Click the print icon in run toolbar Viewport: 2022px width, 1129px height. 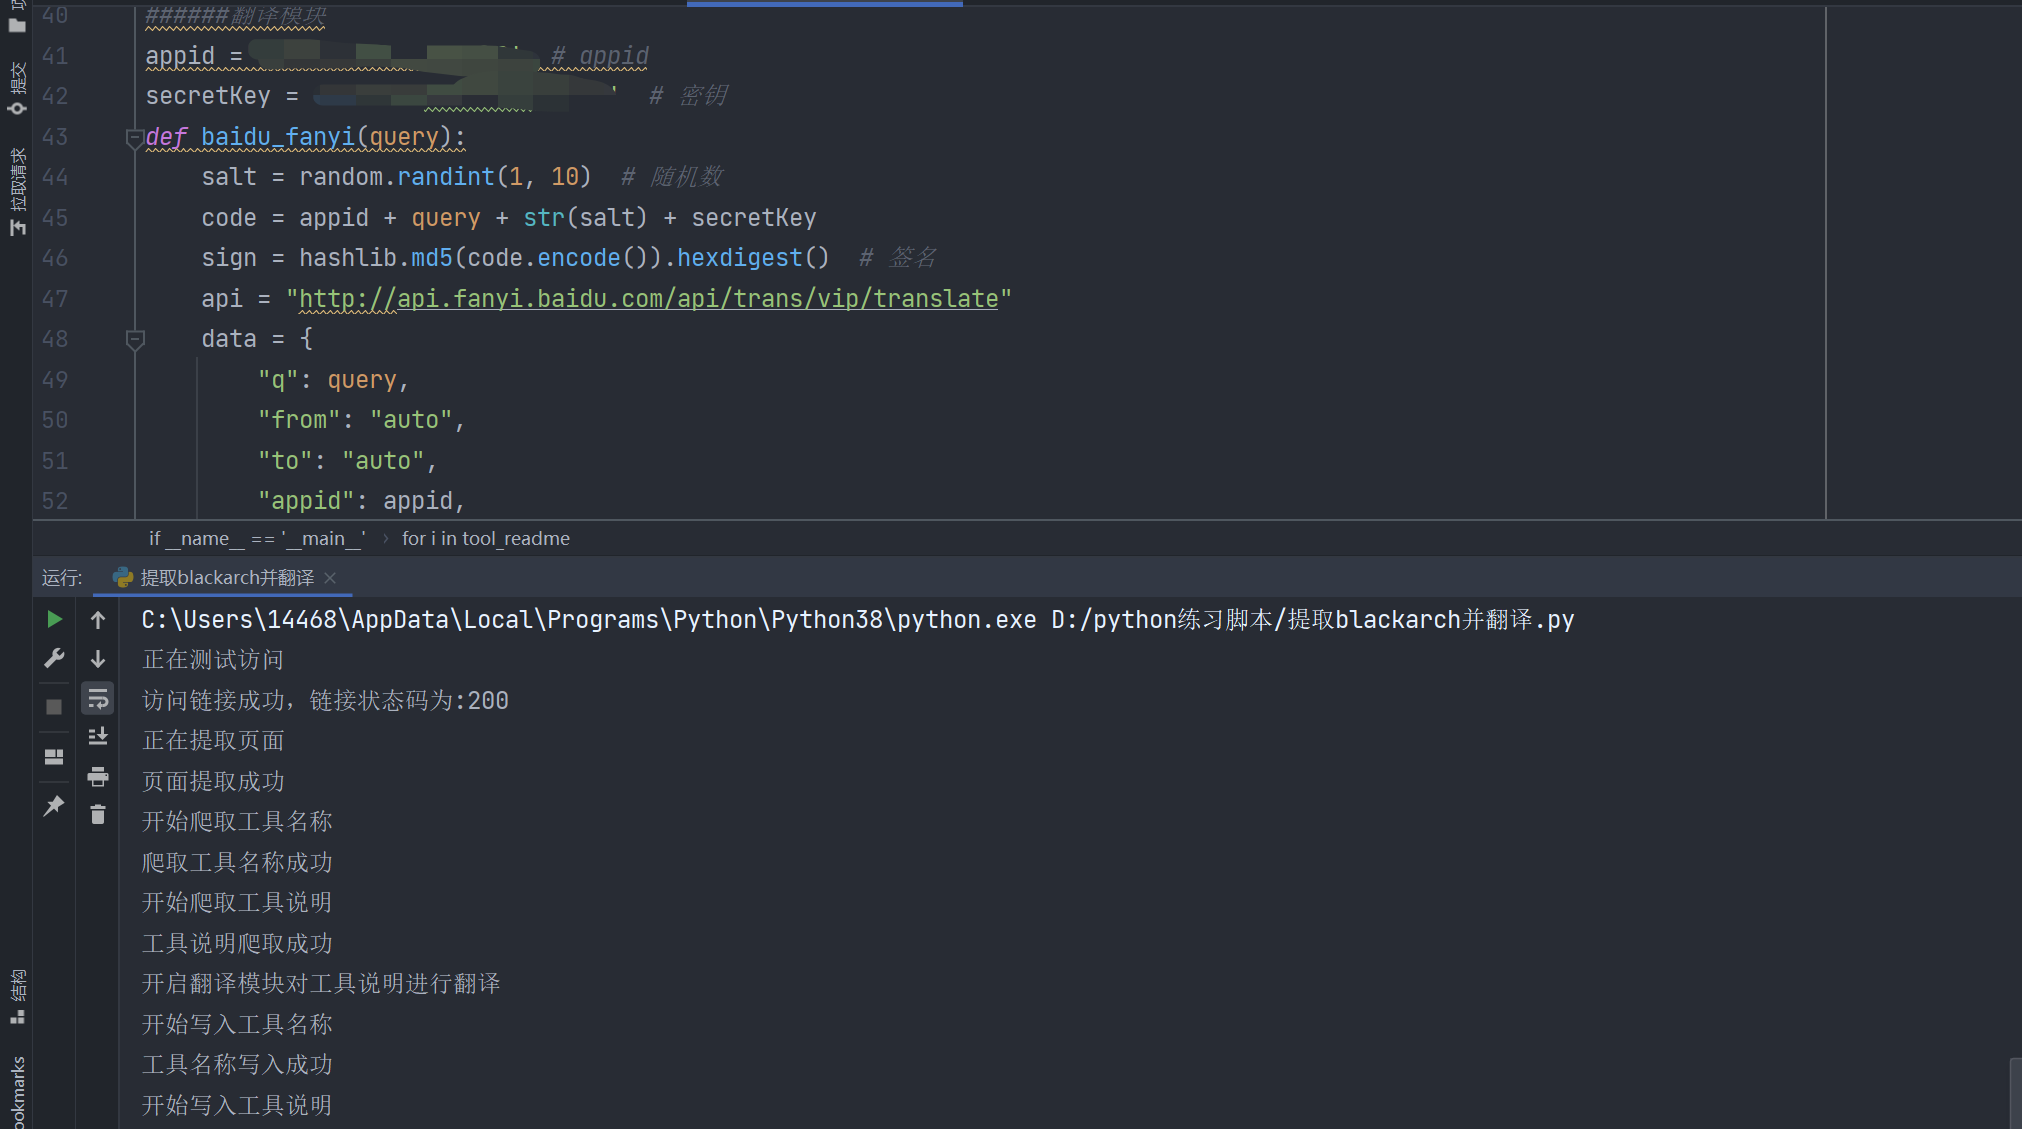coord(98,776)
